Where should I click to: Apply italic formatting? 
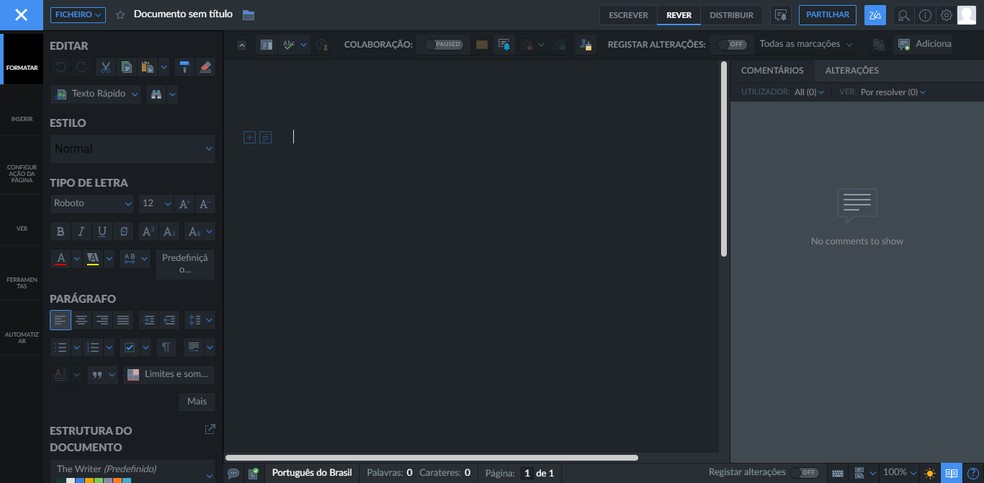point(81,232)
